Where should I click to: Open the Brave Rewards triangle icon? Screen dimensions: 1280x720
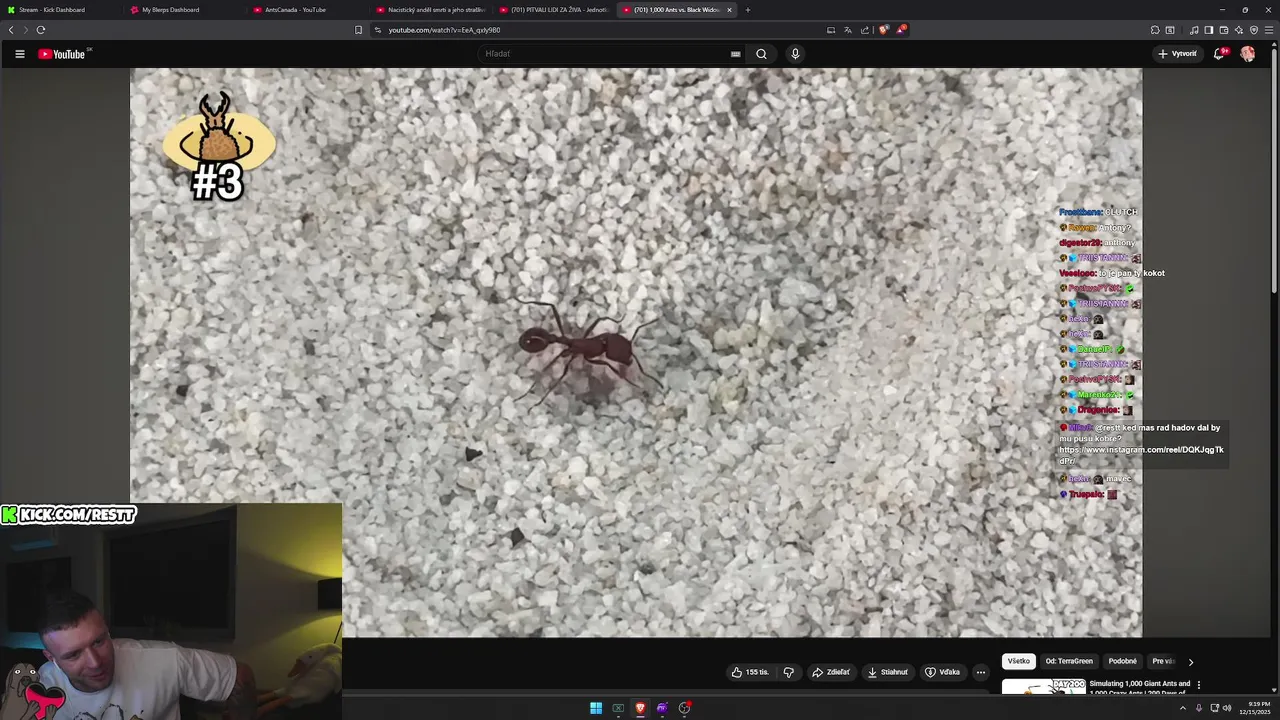coord(901,30)
